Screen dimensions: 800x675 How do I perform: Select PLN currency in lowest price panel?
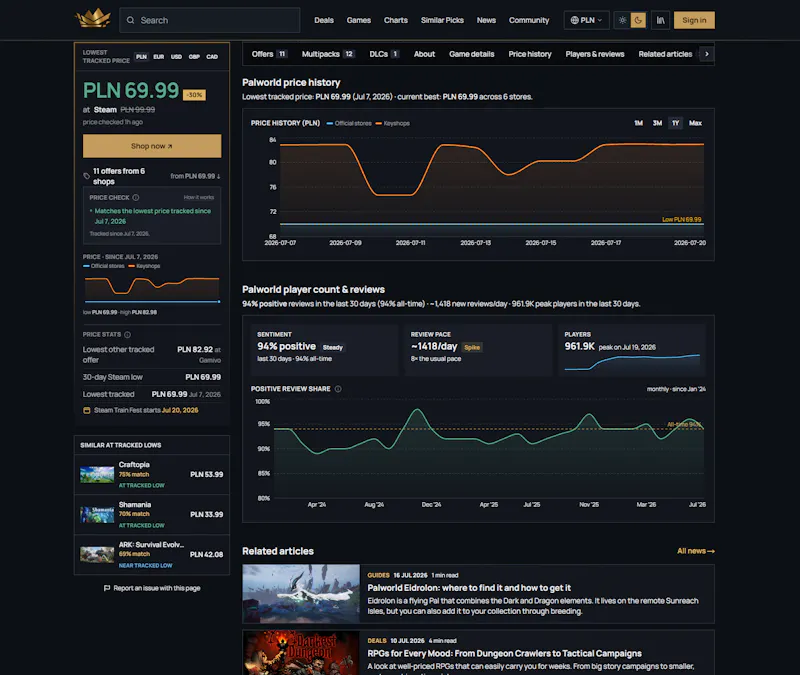[x=141, y=57]
